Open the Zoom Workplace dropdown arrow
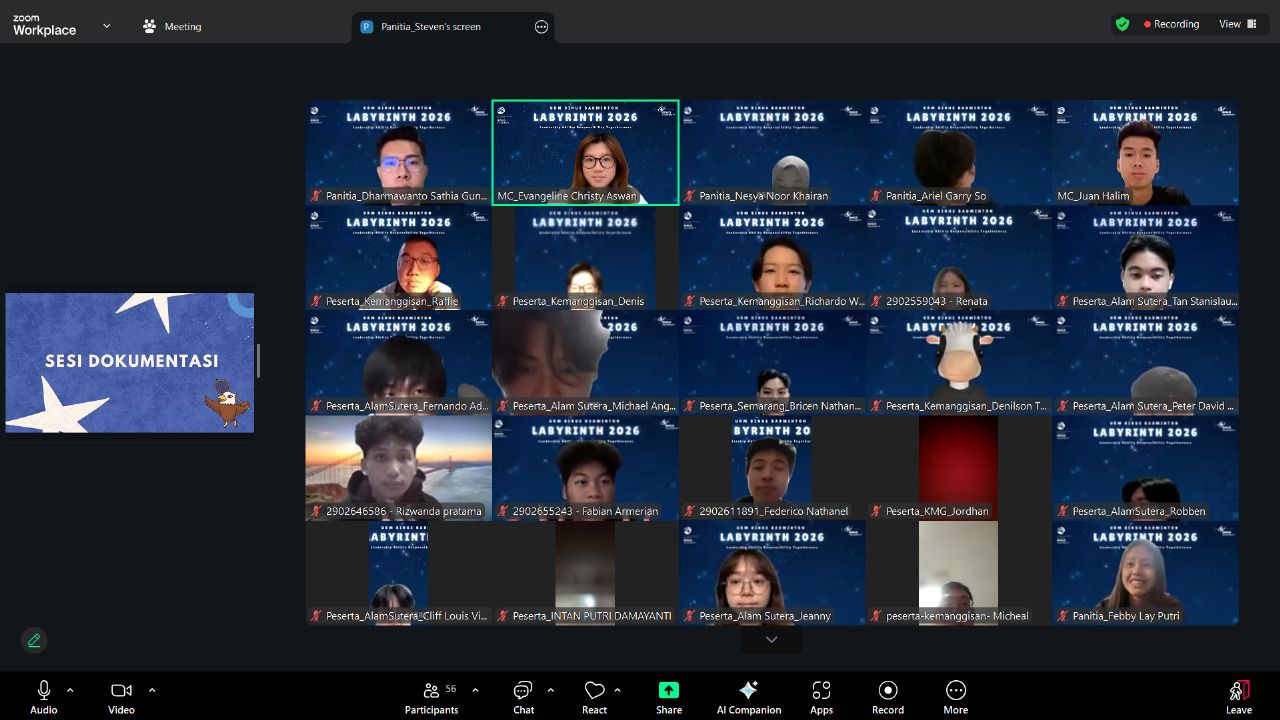Viewport: 1280px width, 720px height. (106, 26)
